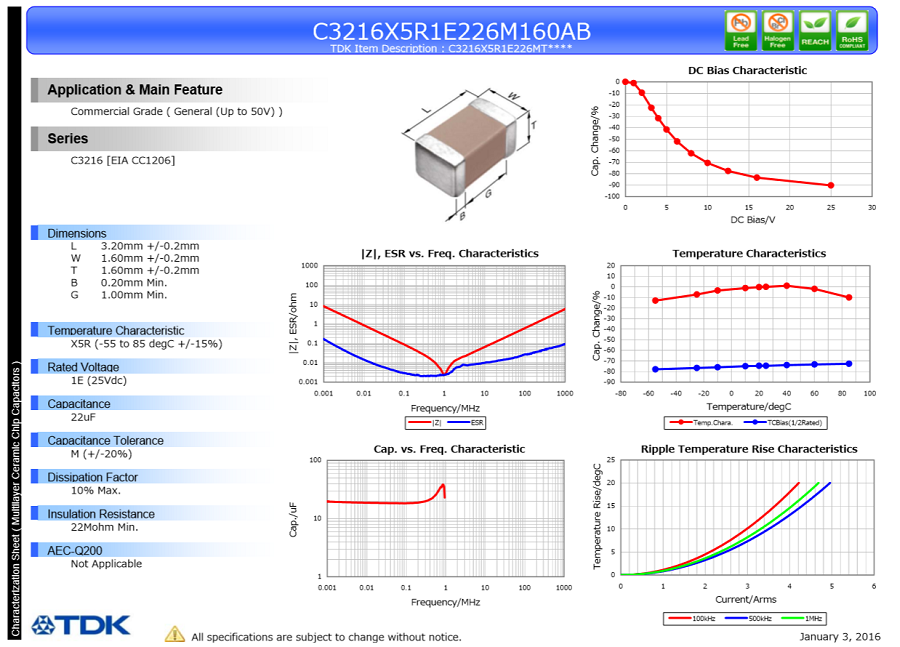This screenshot has width=900, height=647.
Task: Select the C3216 [EIA CC1206] text
Action: 123,160
